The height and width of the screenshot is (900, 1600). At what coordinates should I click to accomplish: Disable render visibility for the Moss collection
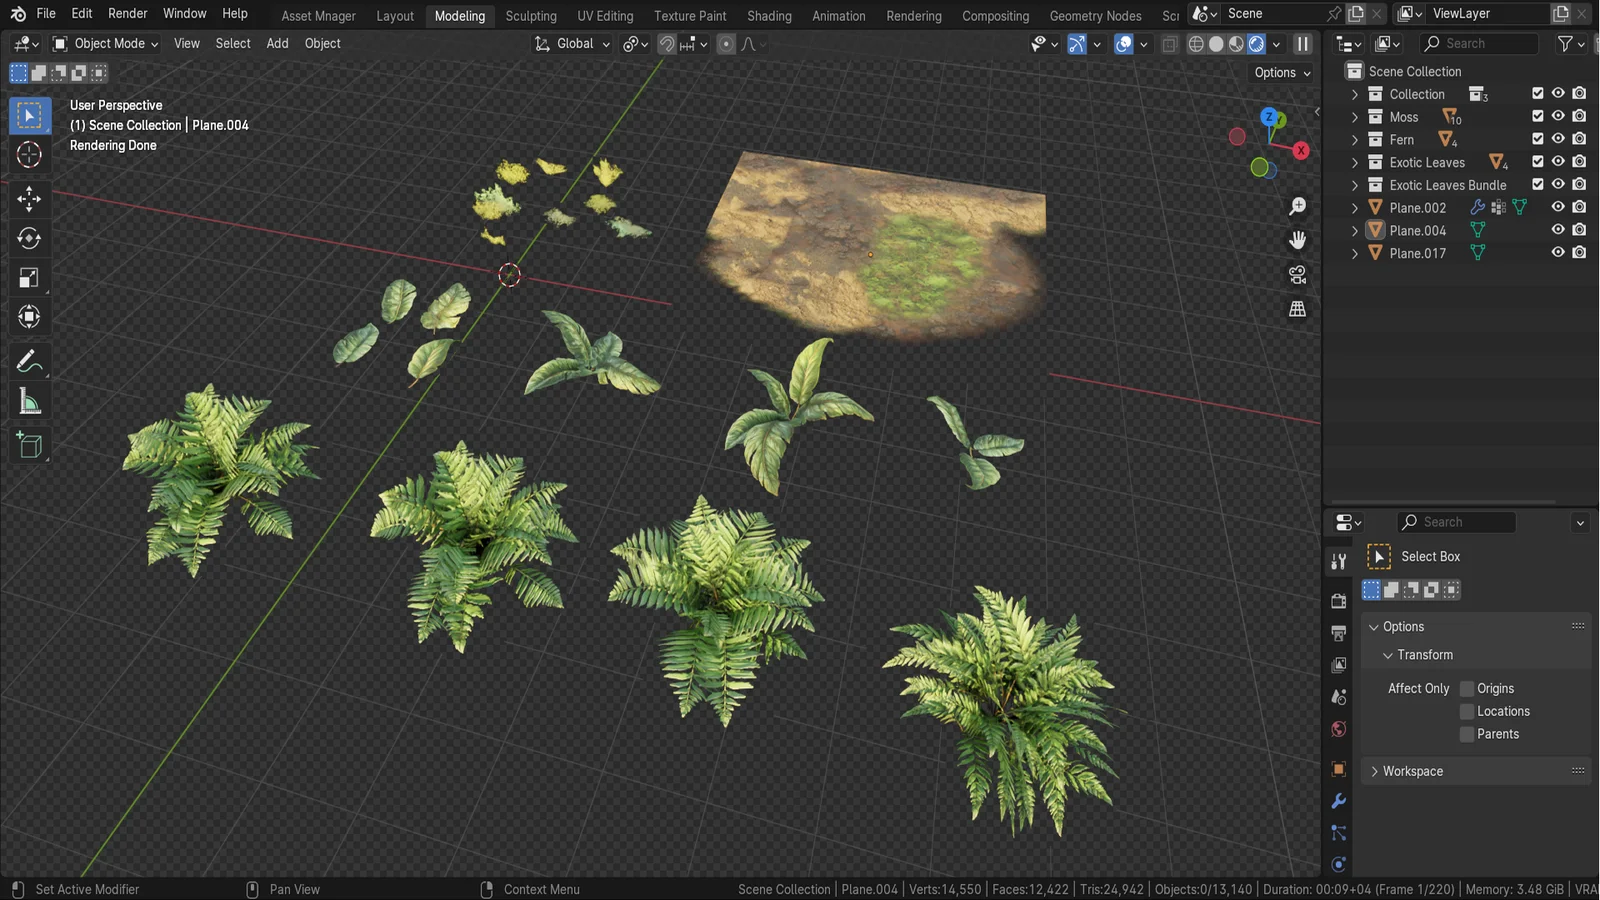pyautogui.click(x=1580, y=116)
